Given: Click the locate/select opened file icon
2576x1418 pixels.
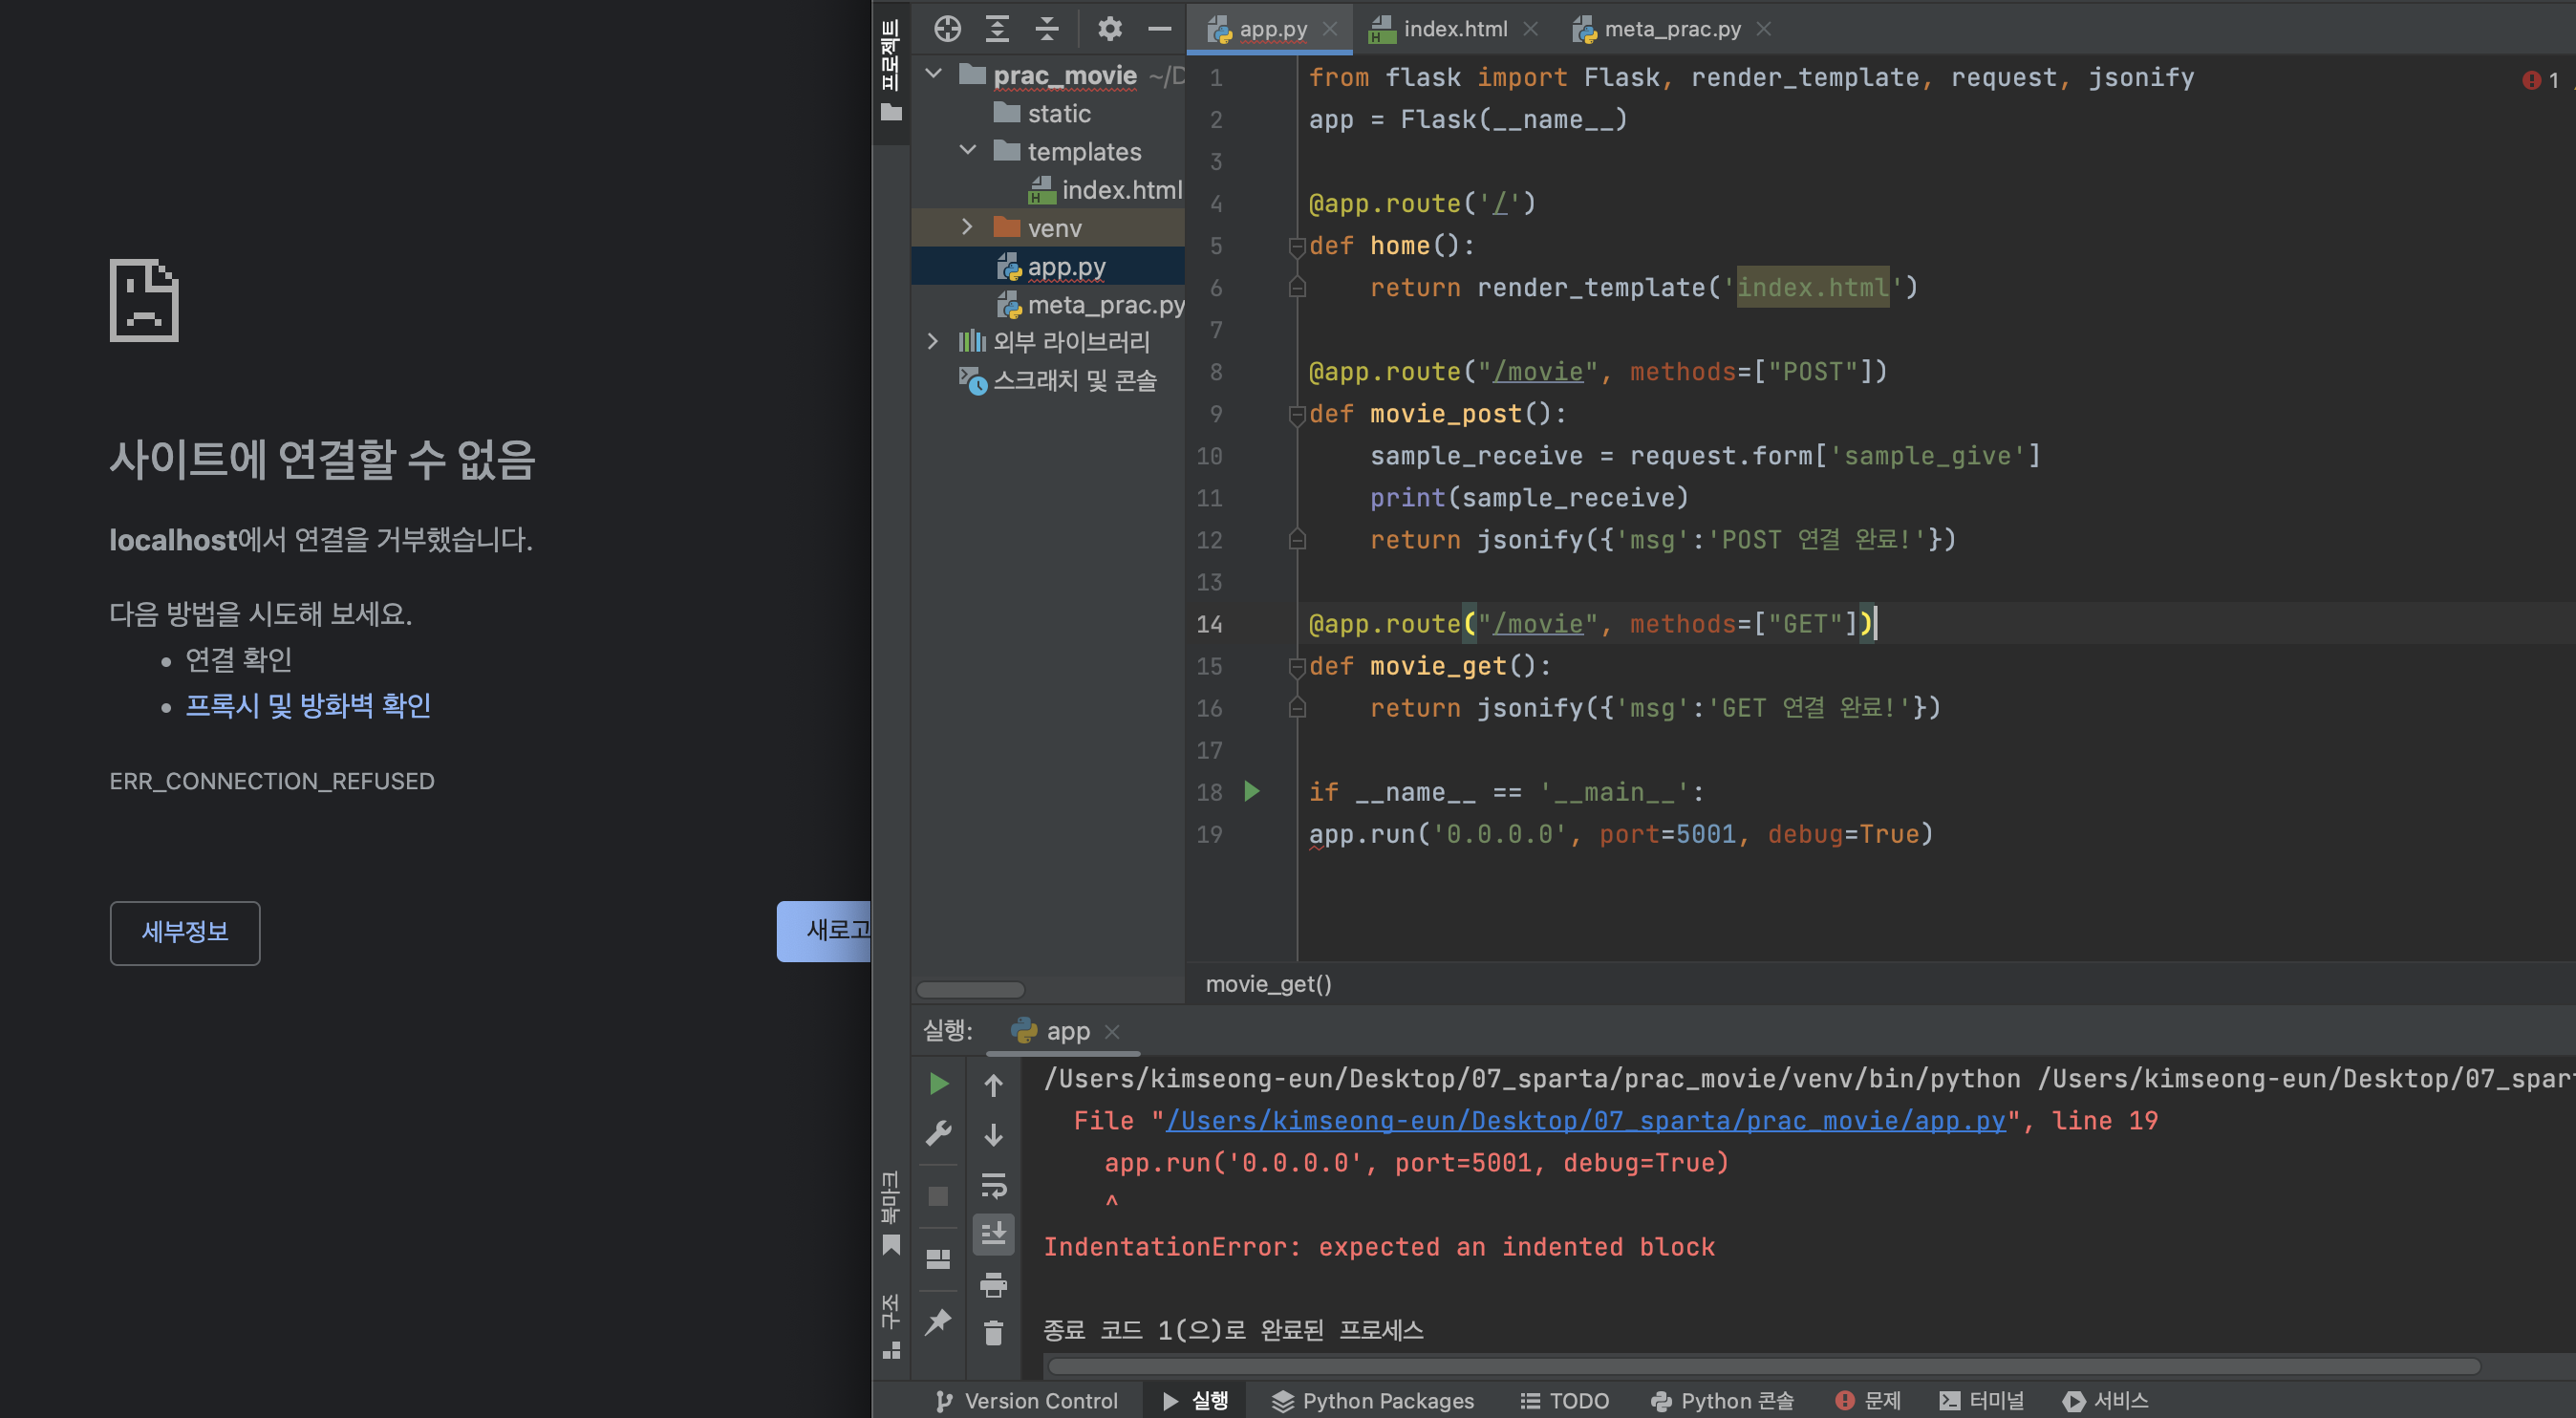Looking at the screenshot, I should (x=947, y=29).
